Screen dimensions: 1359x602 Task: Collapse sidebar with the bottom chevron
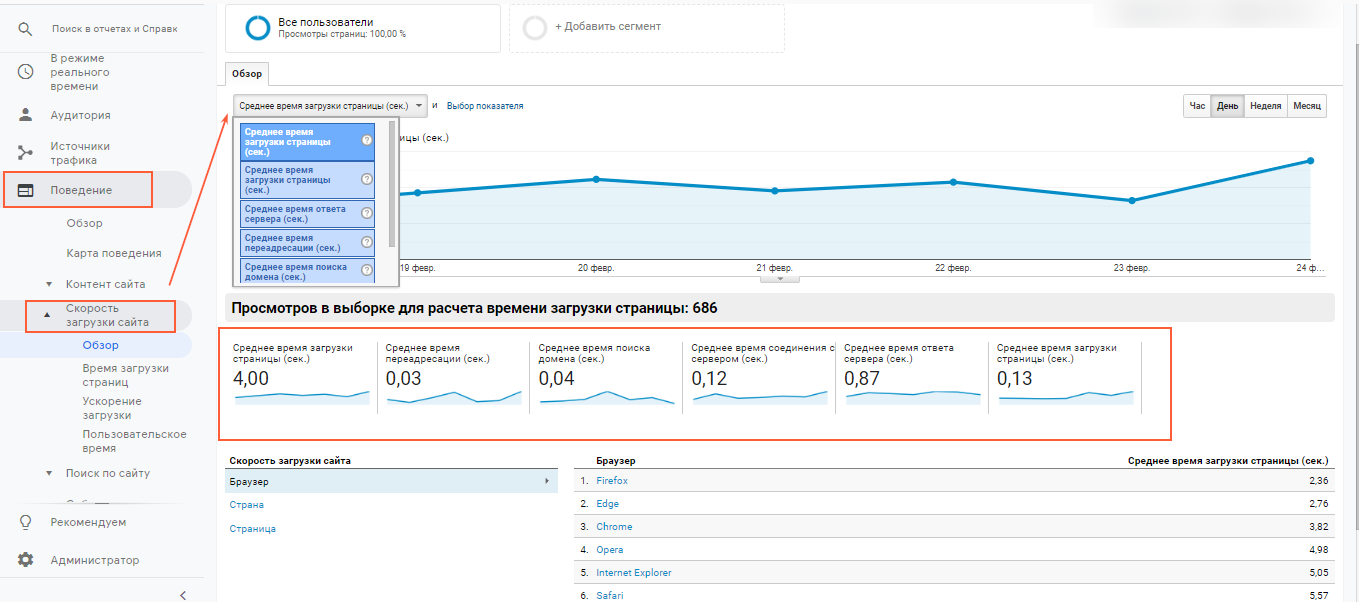point(182,595)
